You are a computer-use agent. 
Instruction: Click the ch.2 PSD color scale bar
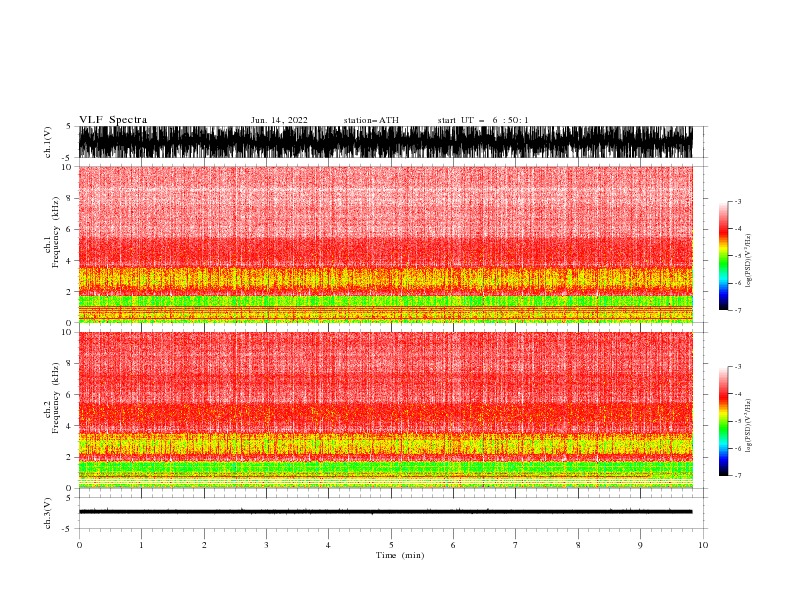pos(723,421)
